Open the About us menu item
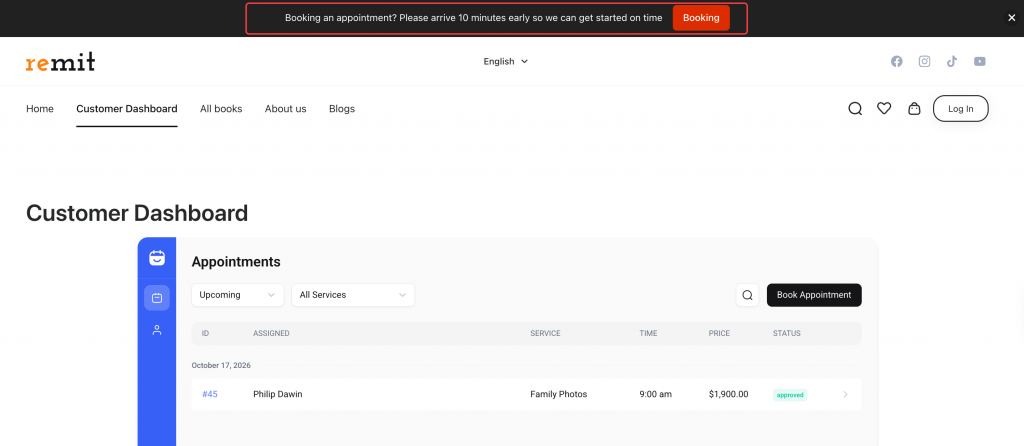 [285, 109]
